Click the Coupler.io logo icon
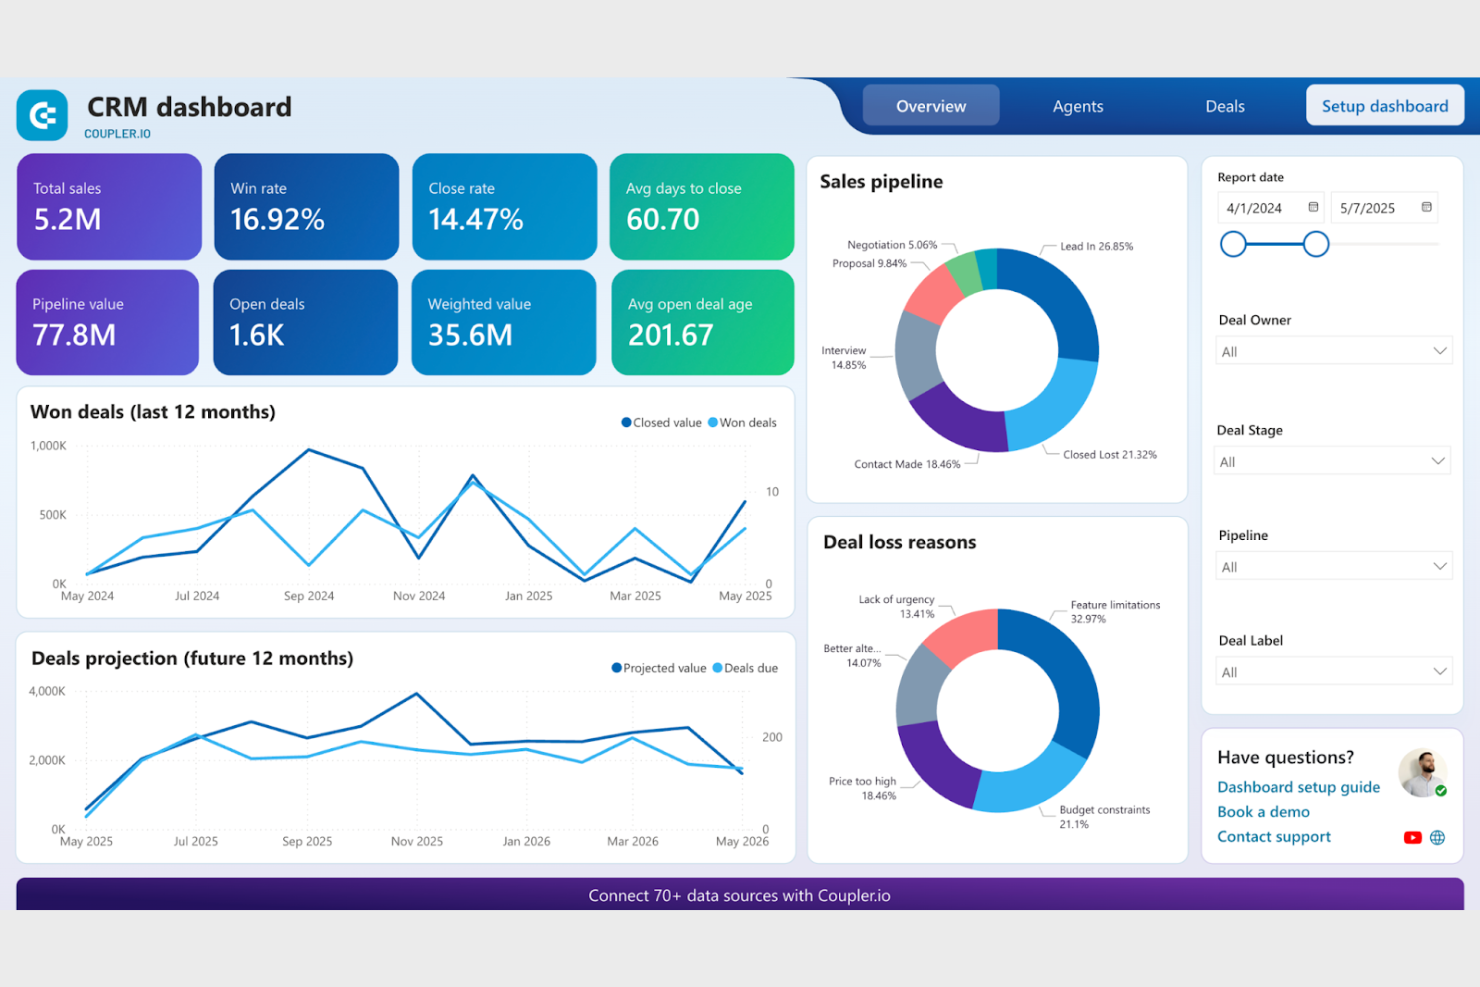The height and width of the screenshot is (987, 1480). [x=42, y=115]
